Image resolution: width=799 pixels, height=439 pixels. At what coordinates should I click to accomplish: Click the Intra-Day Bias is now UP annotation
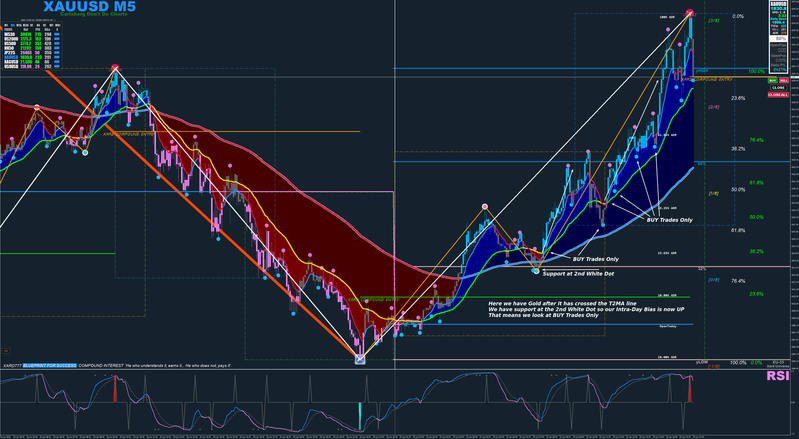click(x=586, y=309)
